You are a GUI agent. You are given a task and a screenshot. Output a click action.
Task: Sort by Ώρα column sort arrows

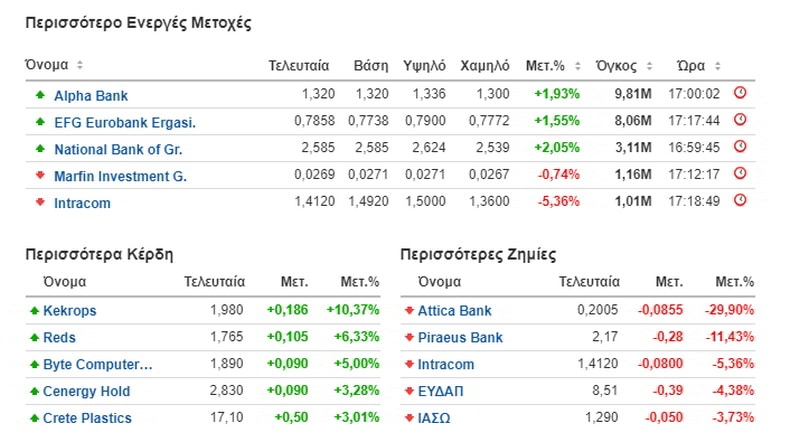717,66
